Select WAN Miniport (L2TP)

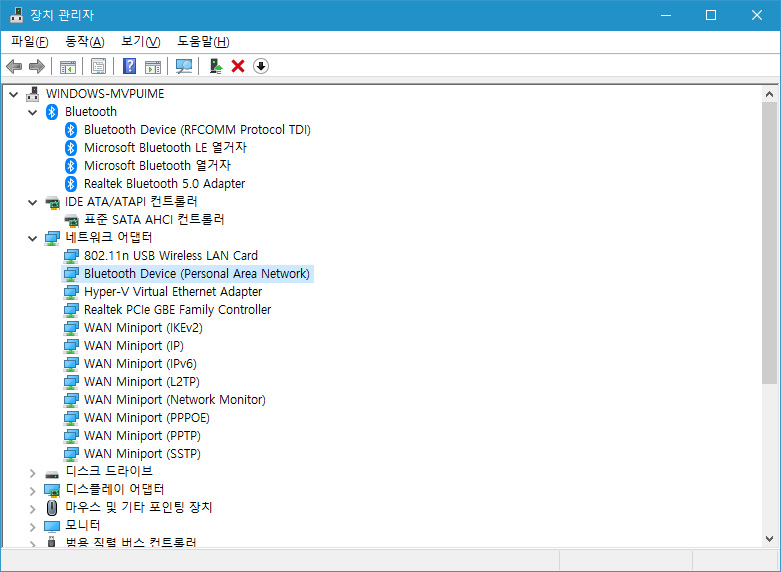pos(142,381)
